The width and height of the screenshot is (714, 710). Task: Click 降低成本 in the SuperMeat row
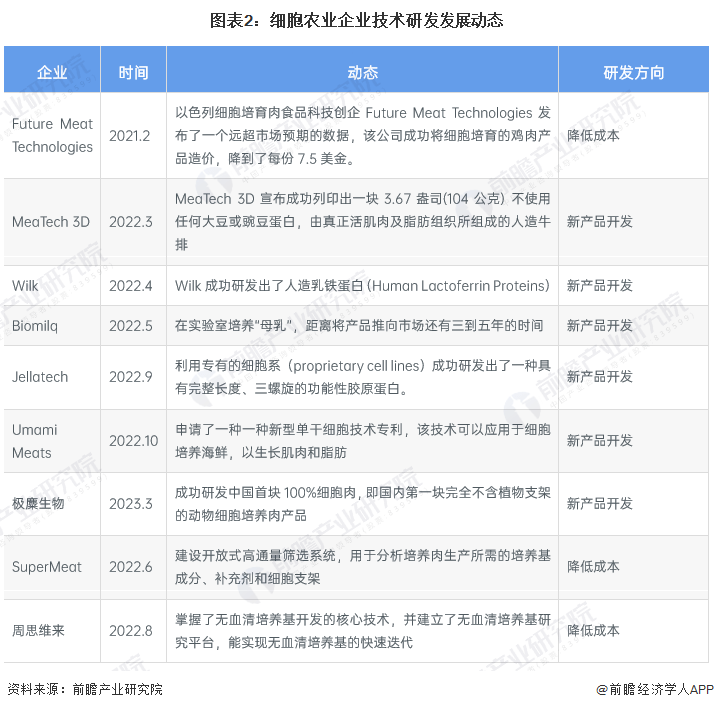point(593,567)
